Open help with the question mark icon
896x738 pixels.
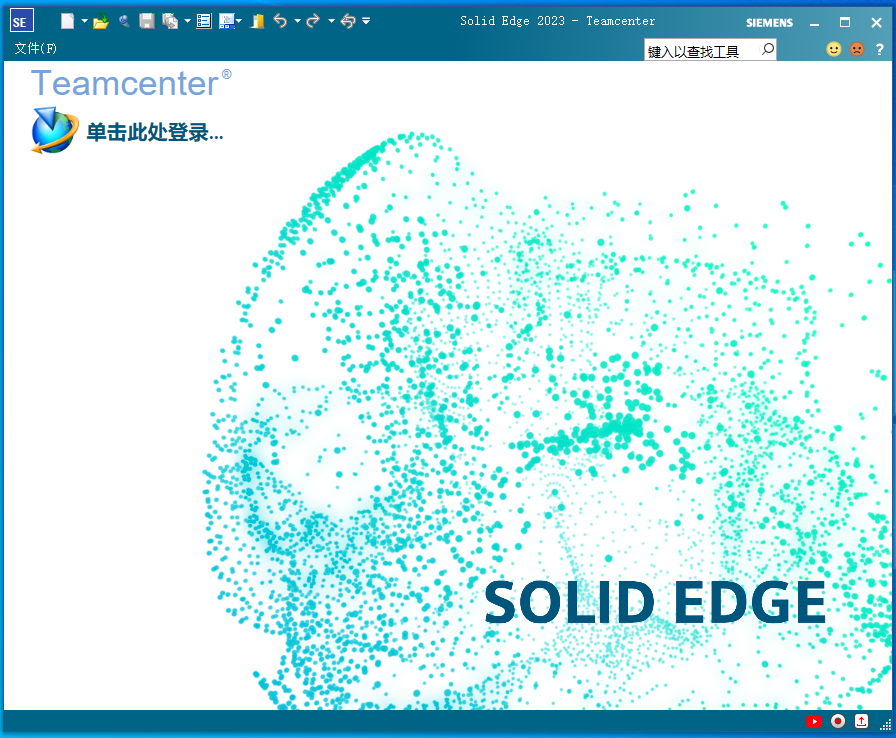[880, 49]
